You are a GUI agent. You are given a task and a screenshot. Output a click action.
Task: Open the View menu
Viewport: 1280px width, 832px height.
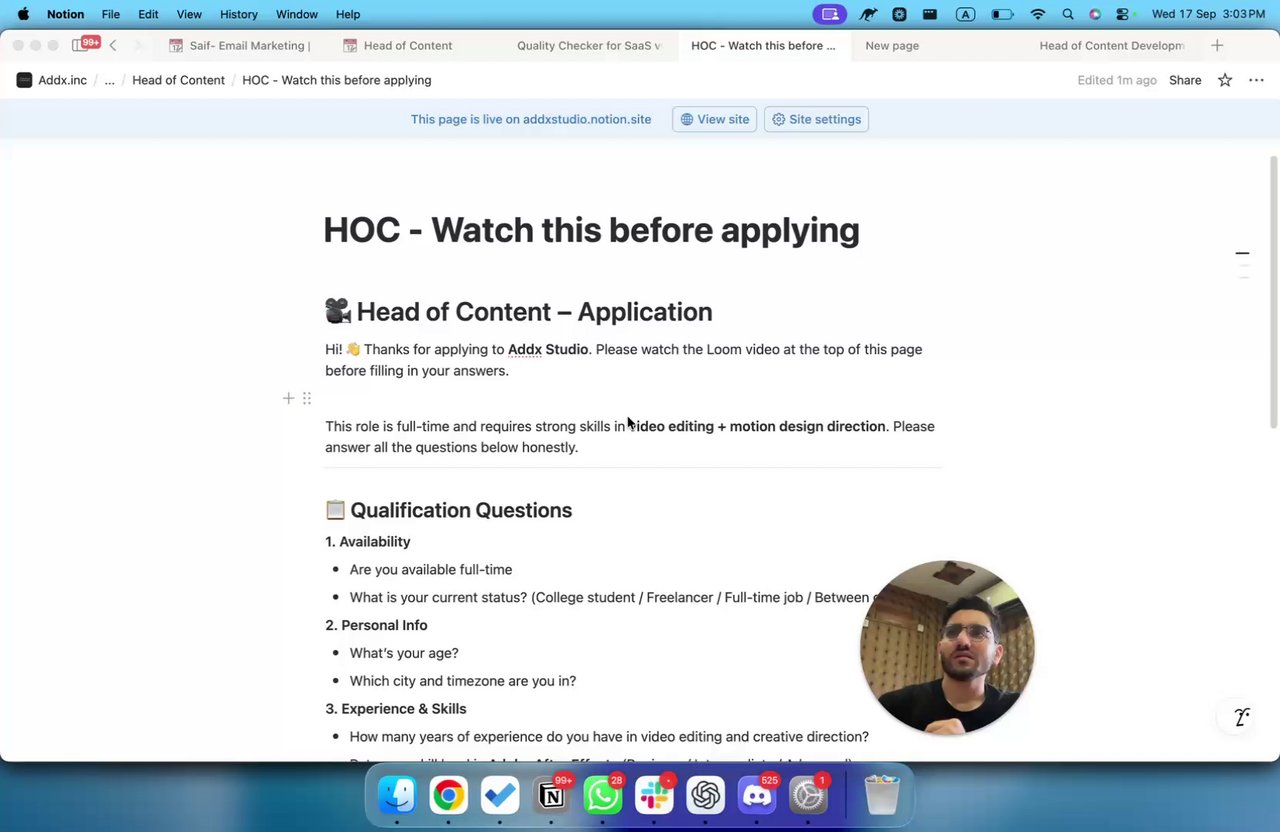click(189, 14)
